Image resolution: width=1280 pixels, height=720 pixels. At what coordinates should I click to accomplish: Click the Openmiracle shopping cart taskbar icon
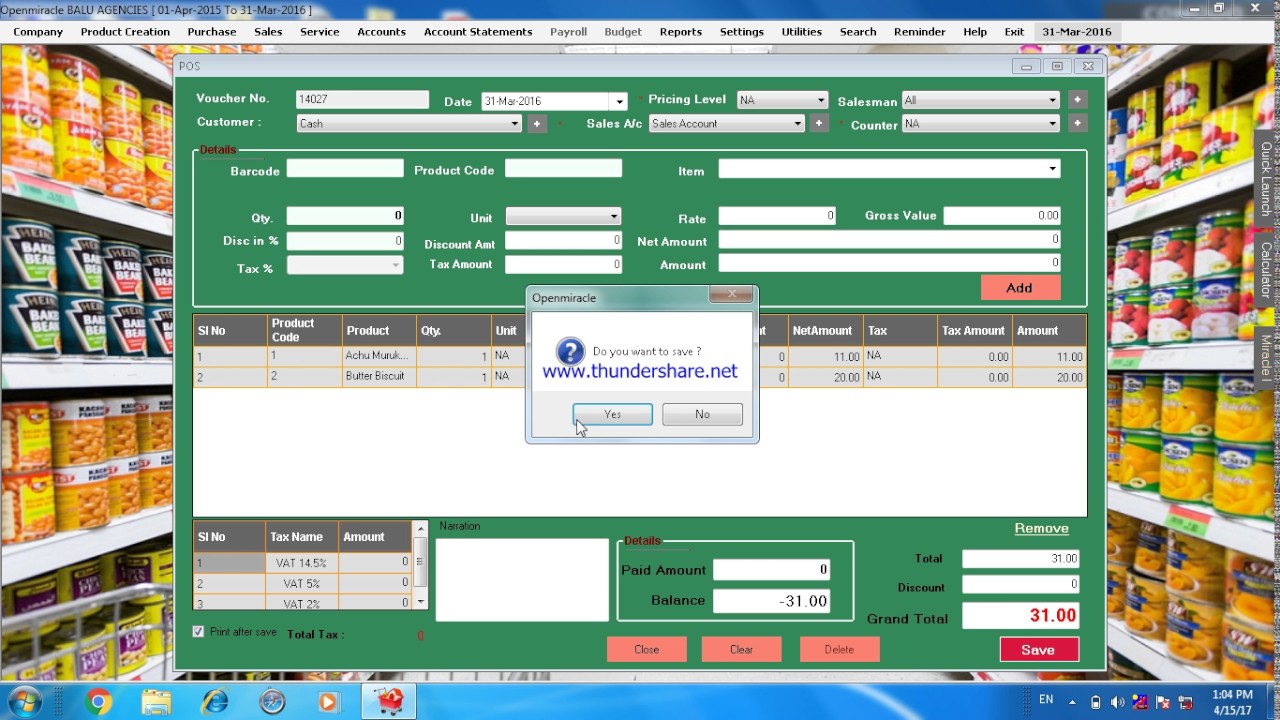point(388,702)
